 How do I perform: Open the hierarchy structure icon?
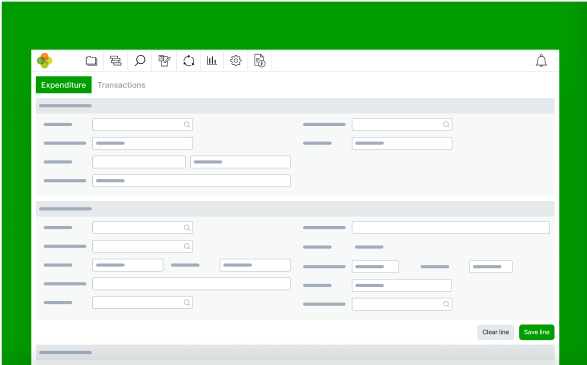click(115, 61)
